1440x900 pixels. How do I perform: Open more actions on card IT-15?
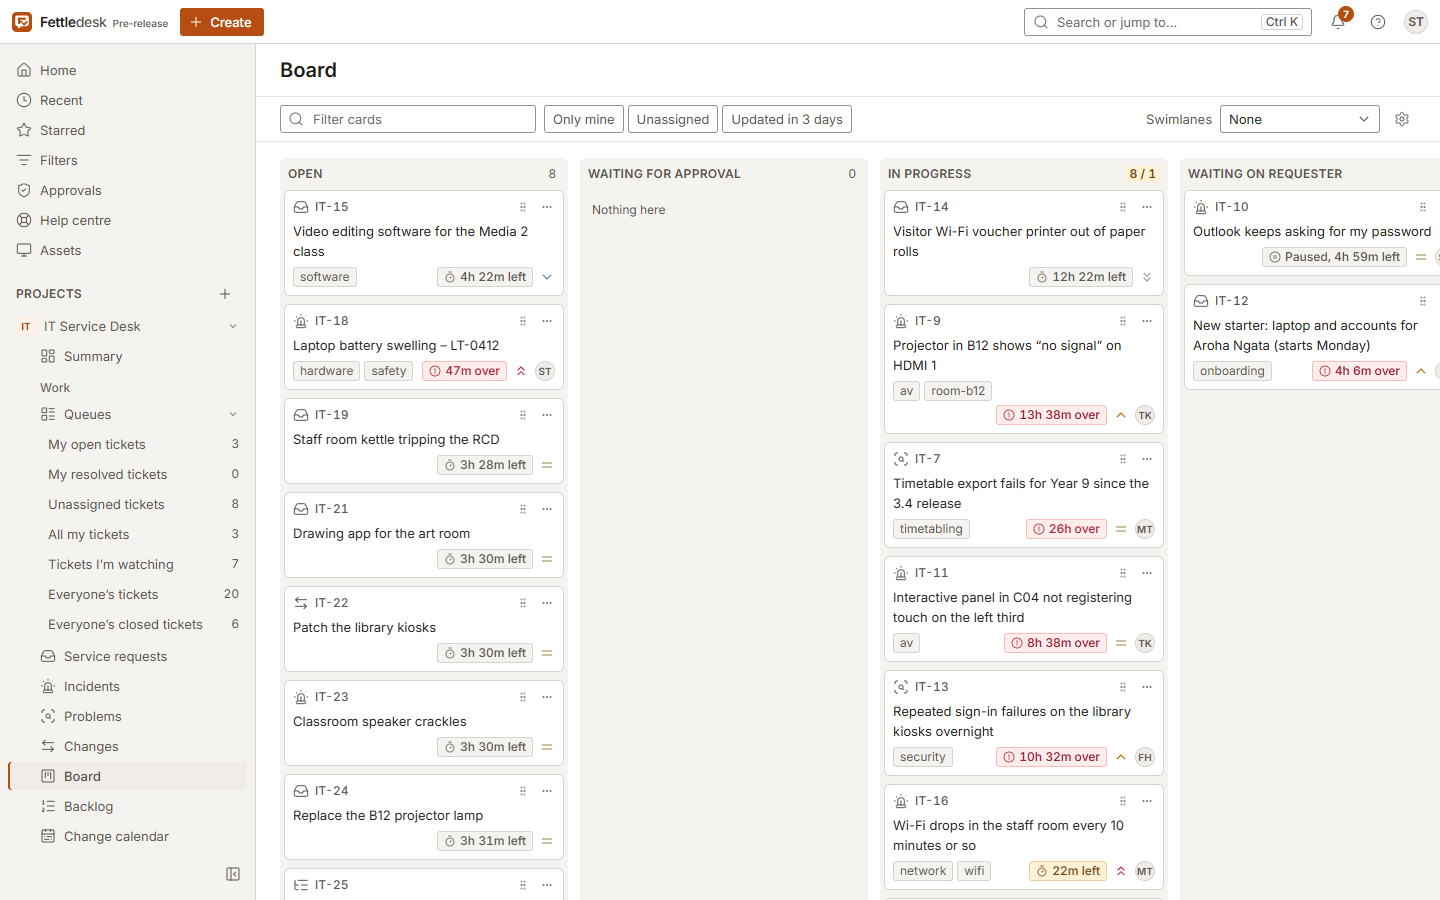coord(547,207)
